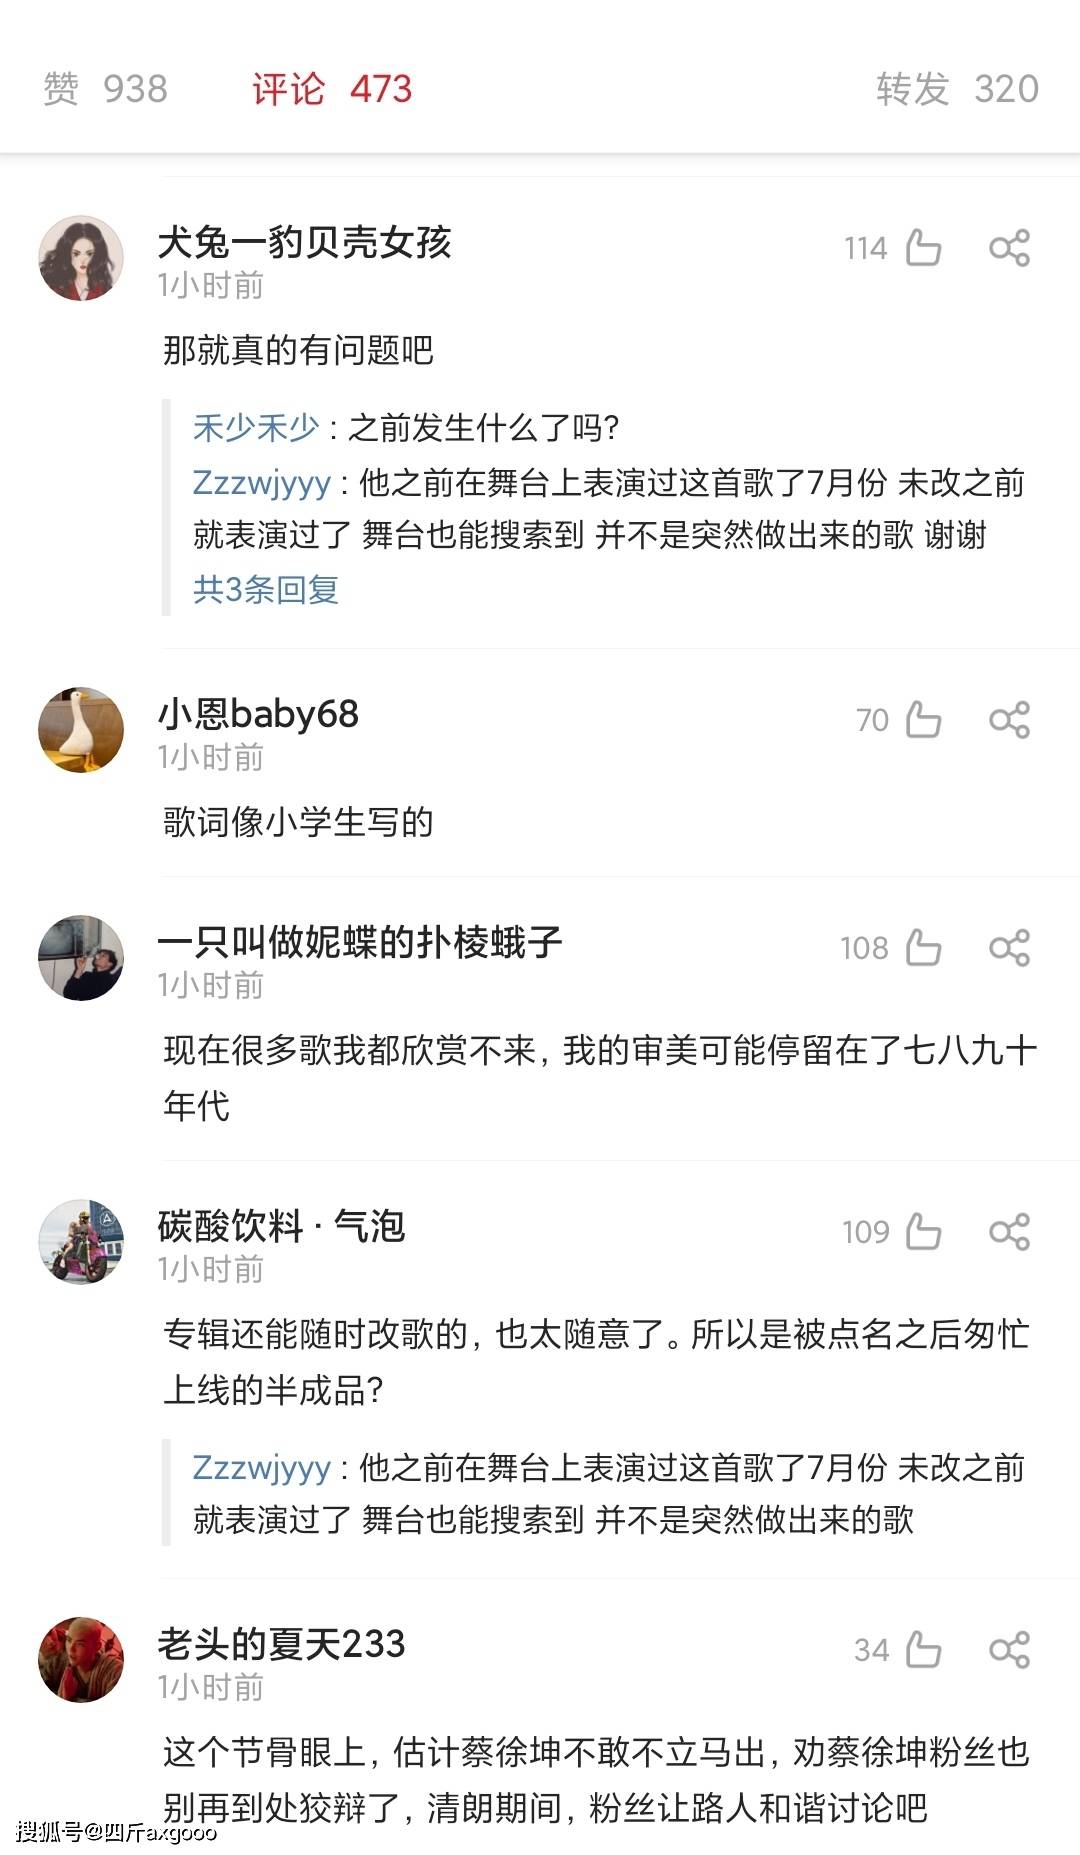Viewport: 1080px width, 1855px height.
Task: Switch to the 转发 320 tab
Action: [x=957, y=89]
